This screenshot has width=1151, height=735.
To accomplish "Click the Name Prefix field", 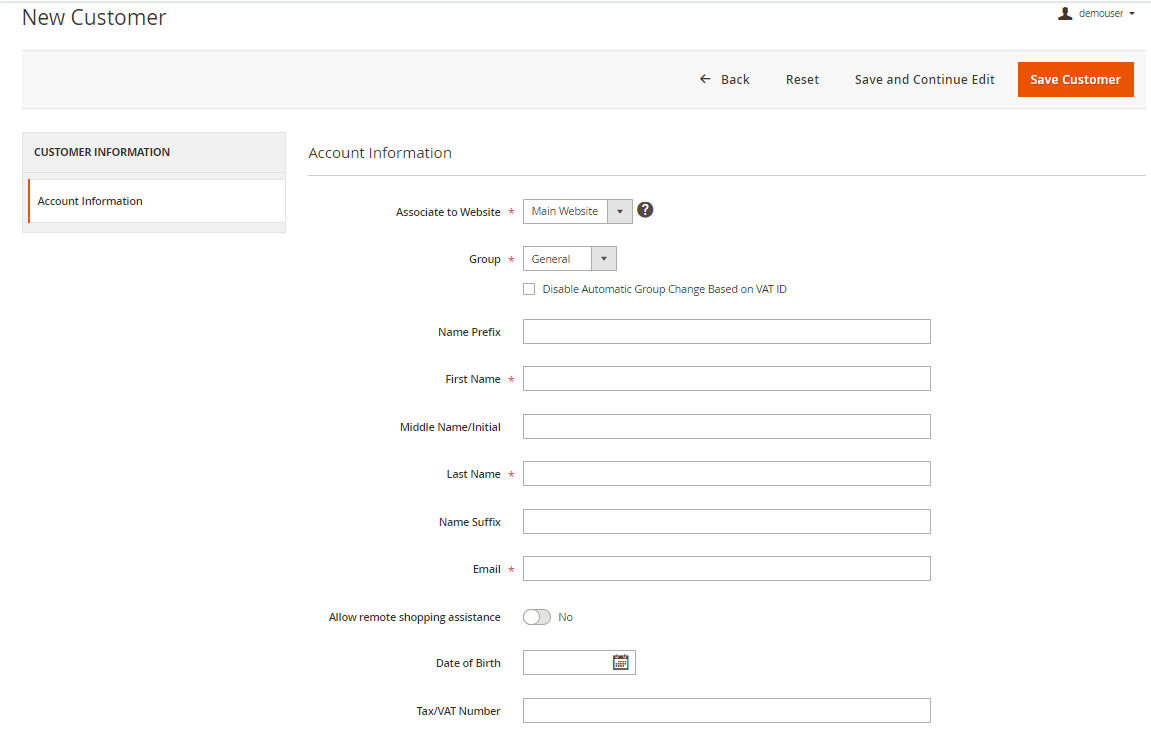I will tap(726, 332).
